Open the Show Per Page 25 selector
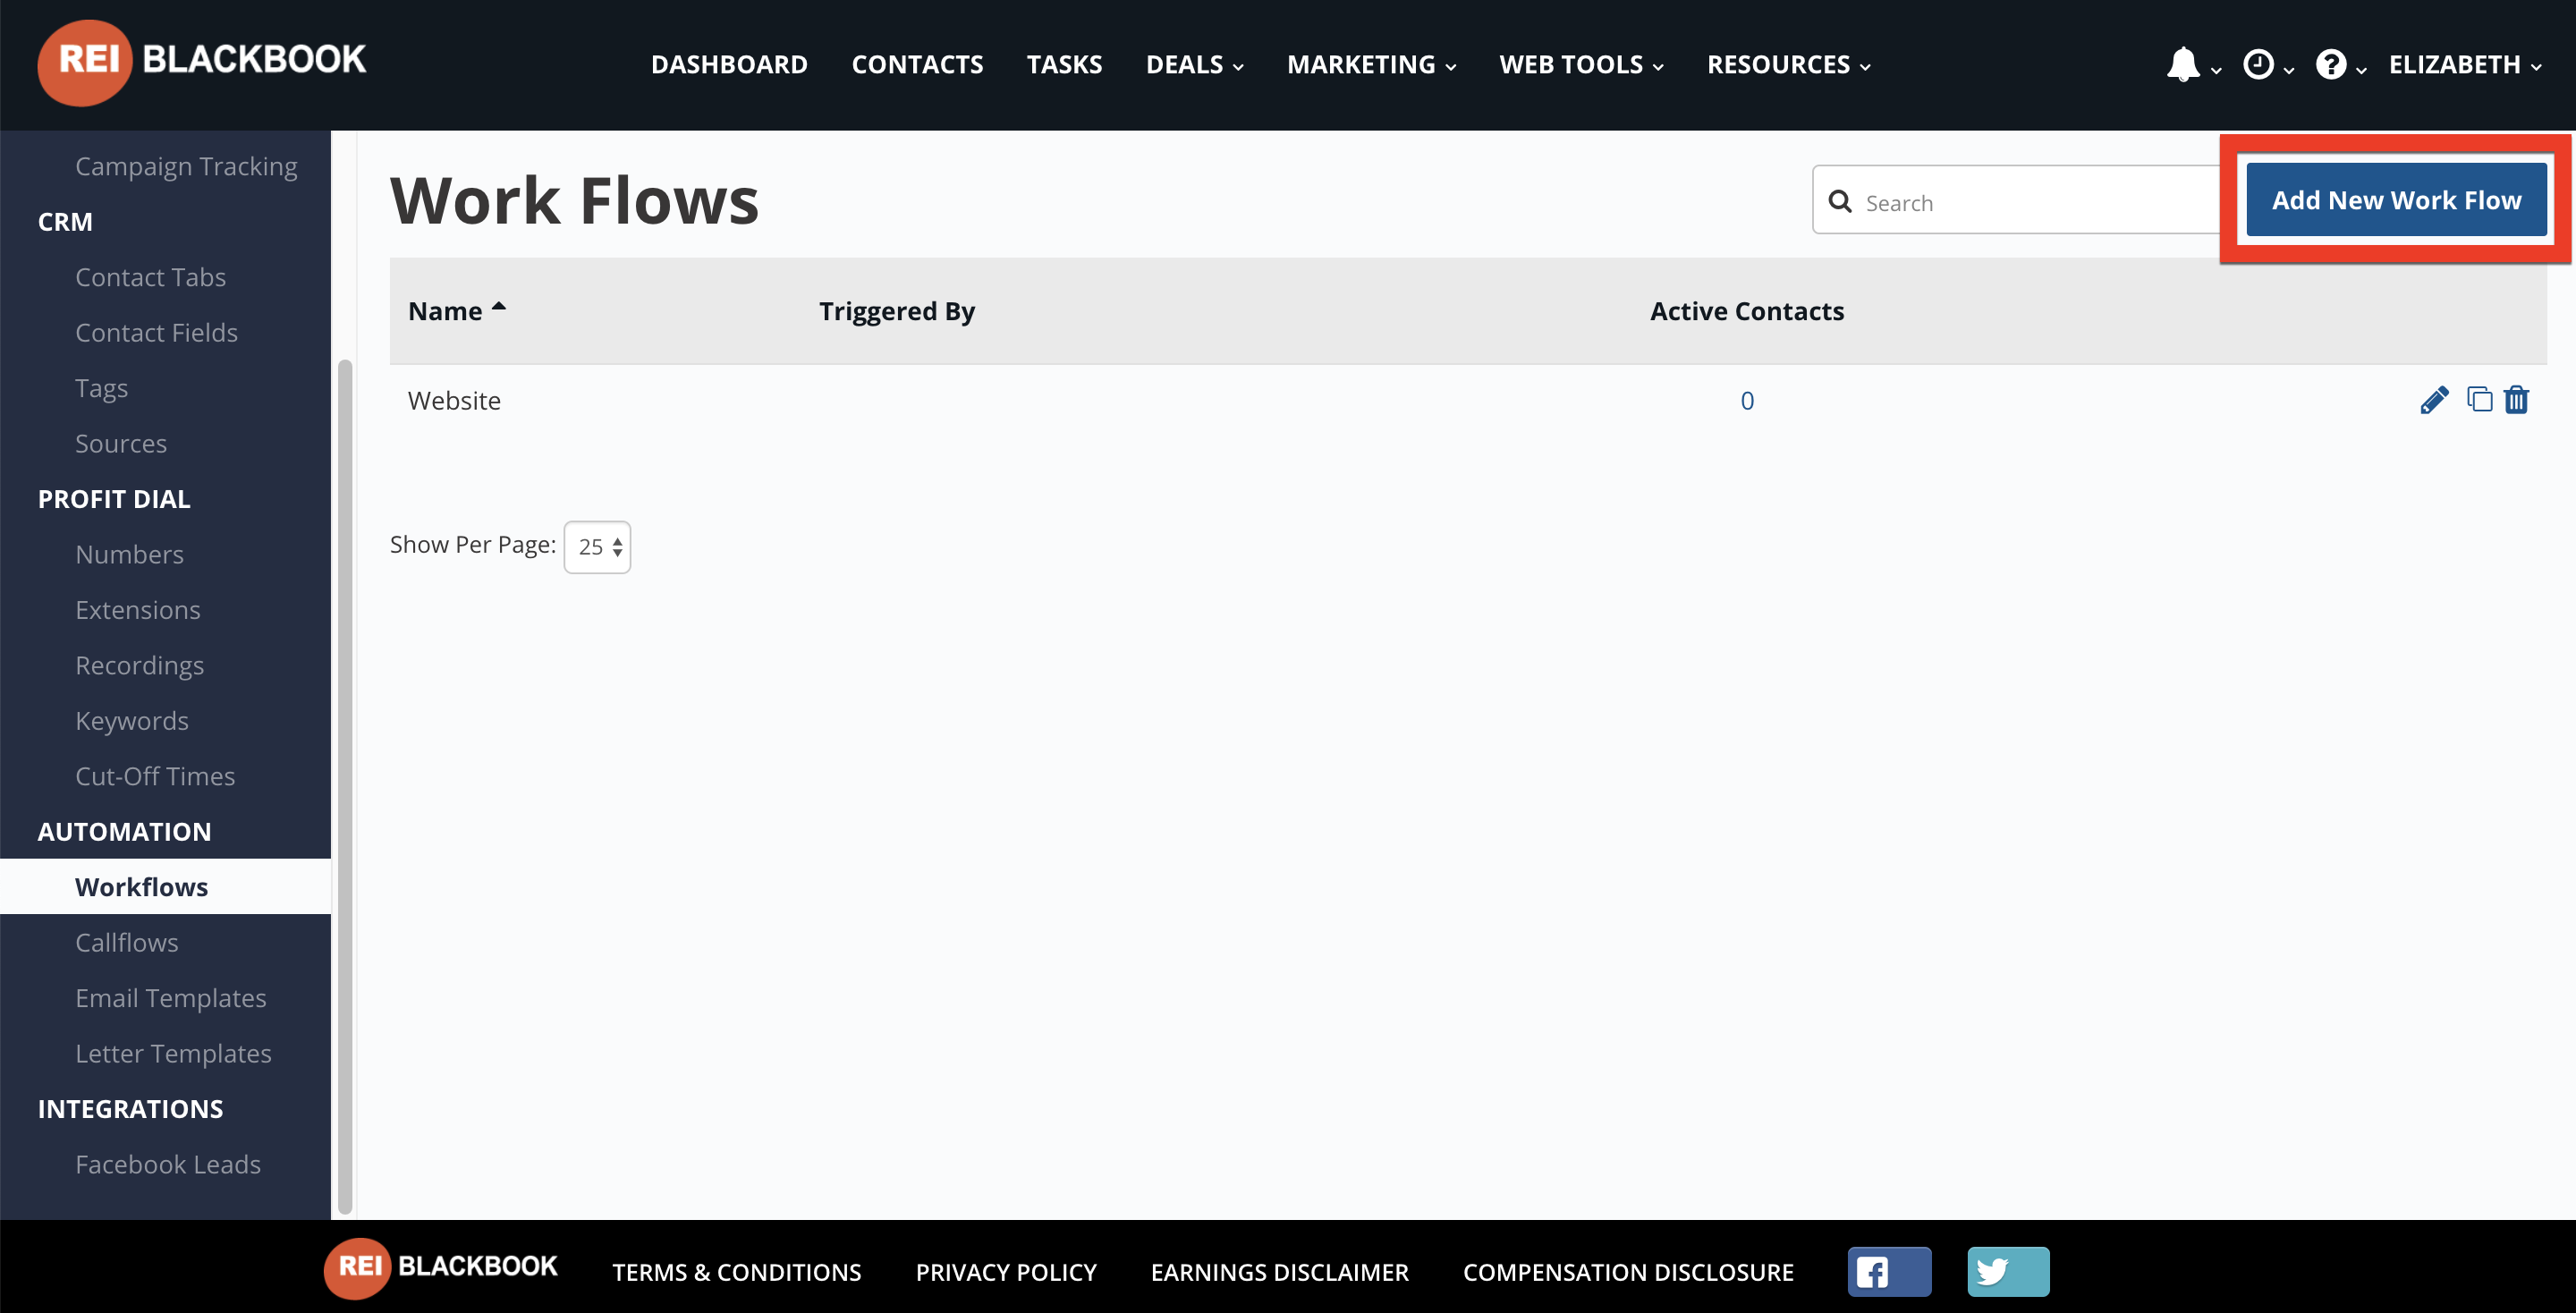 [x=597, y=547]
